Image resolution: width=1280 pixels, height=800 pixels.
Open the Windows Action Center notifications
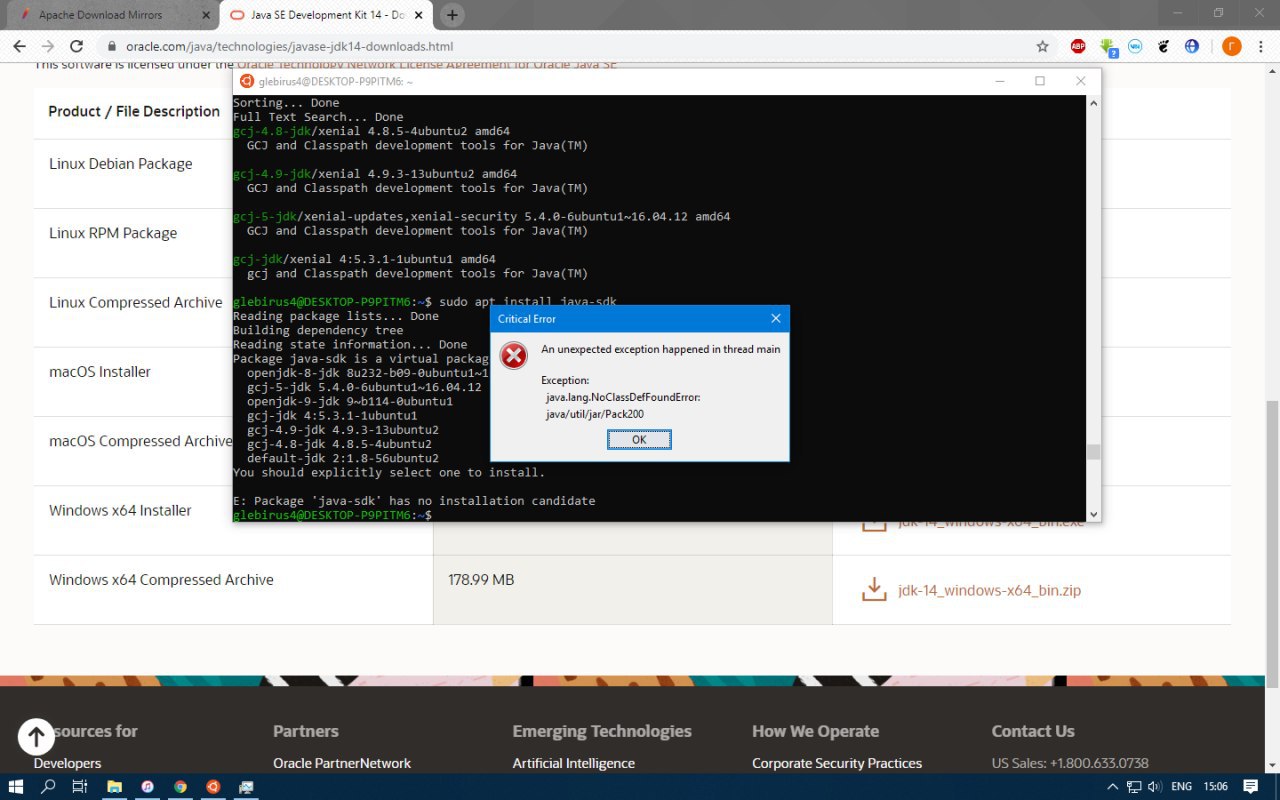1250,787
